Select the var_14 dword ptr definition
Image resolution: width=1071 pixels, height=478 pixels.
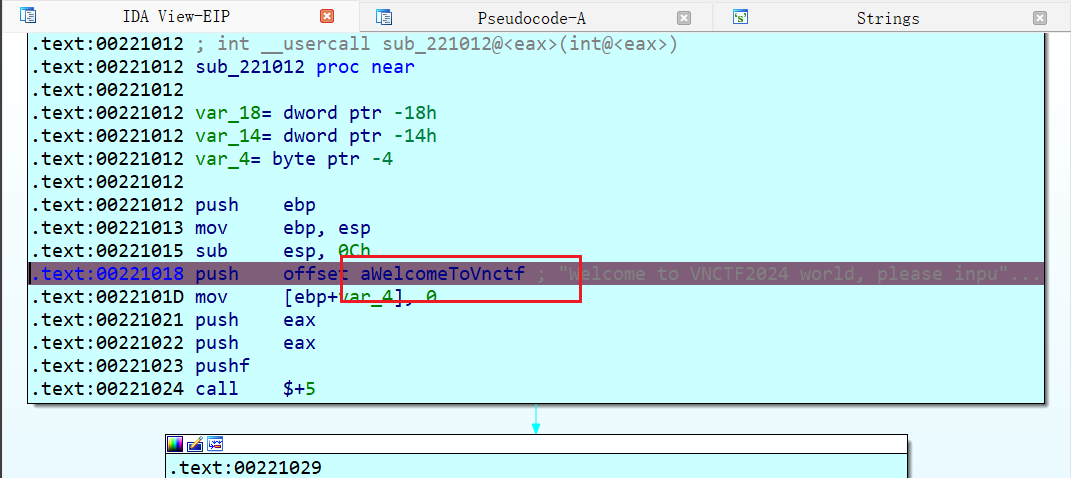tap(316, 136)
